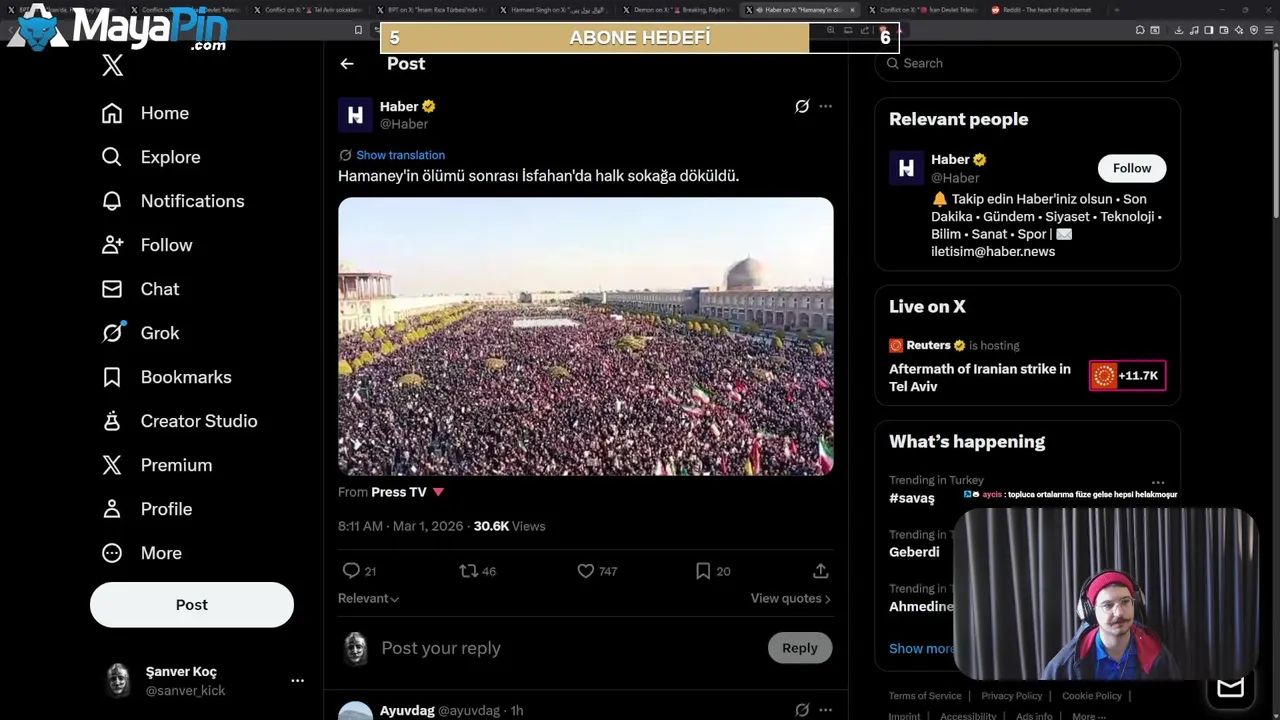Open View quotes chevron link

pyautogui.click(x=790, y=598)
